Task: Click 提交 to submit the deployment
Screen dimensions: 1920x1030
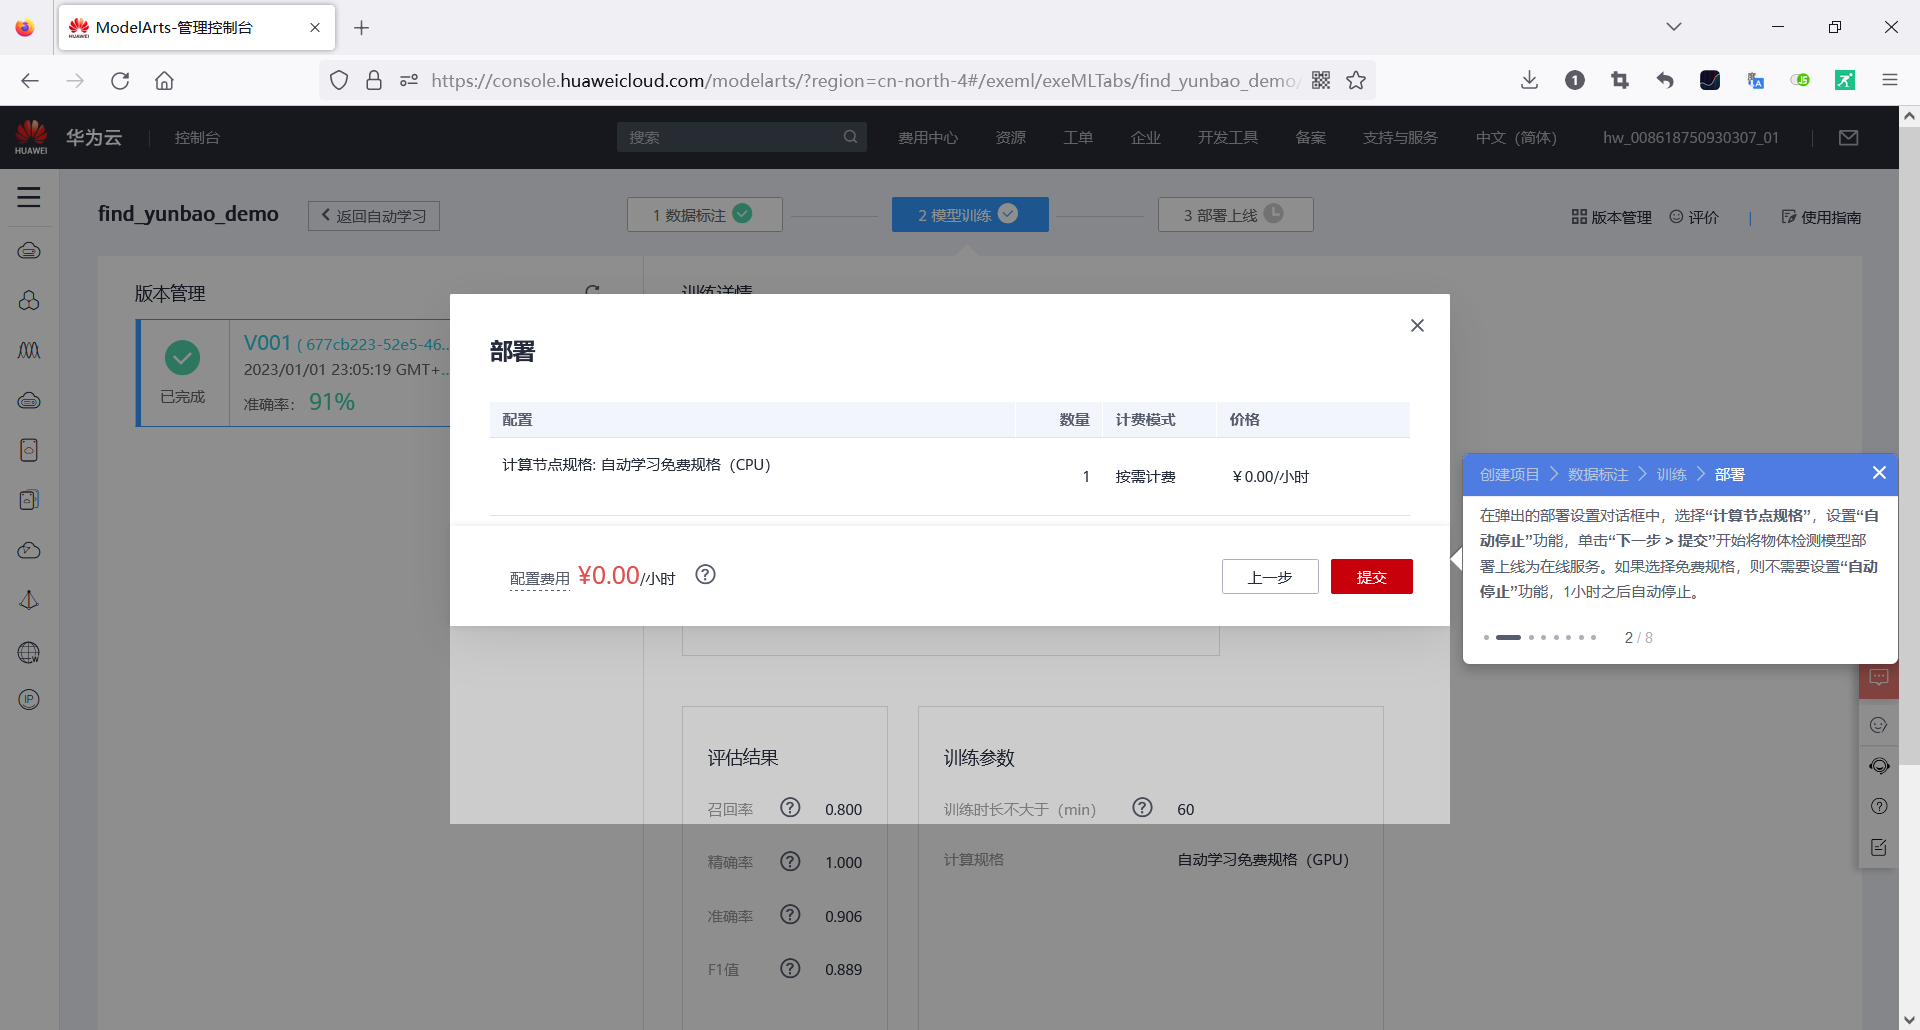Action: (1372, 576)
